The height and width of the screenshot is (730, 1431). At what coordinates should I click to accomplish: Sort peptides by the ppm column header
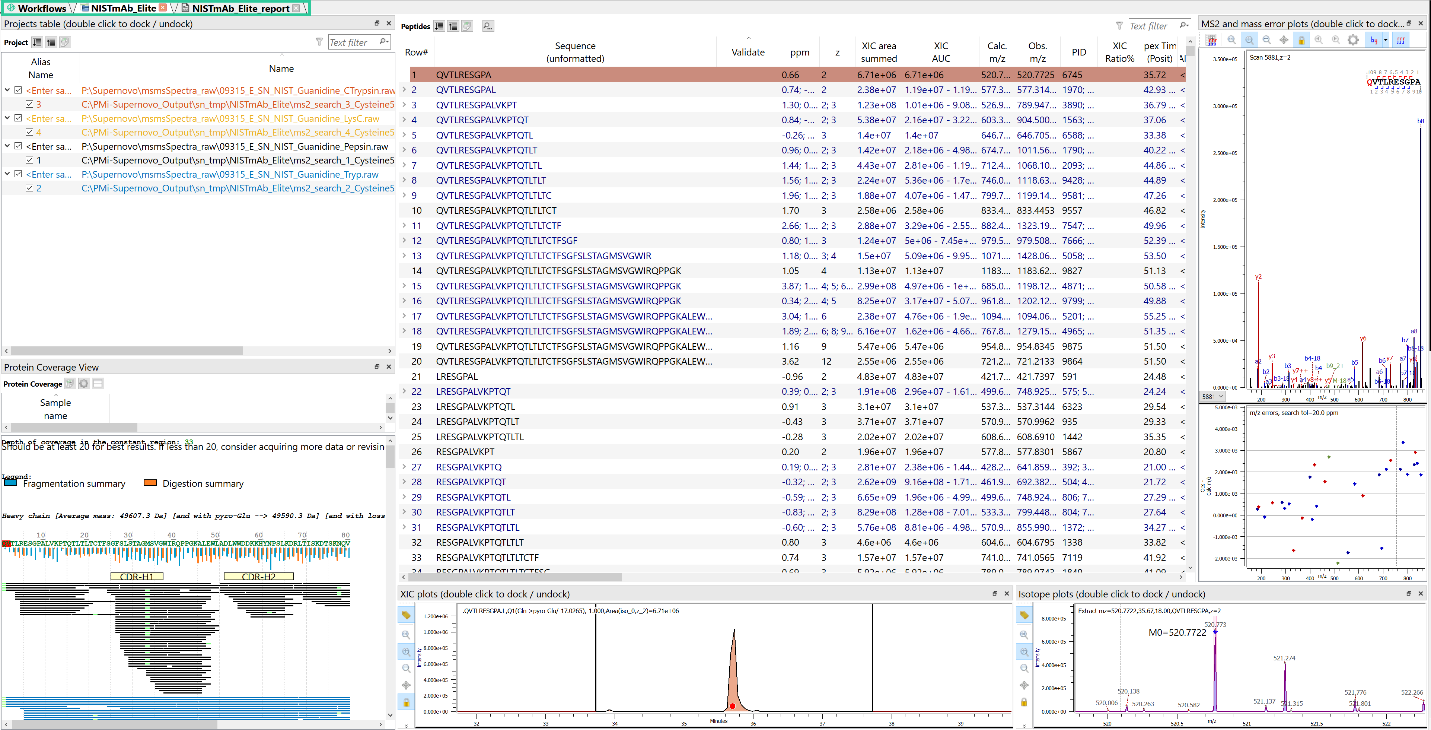[800, 52]
